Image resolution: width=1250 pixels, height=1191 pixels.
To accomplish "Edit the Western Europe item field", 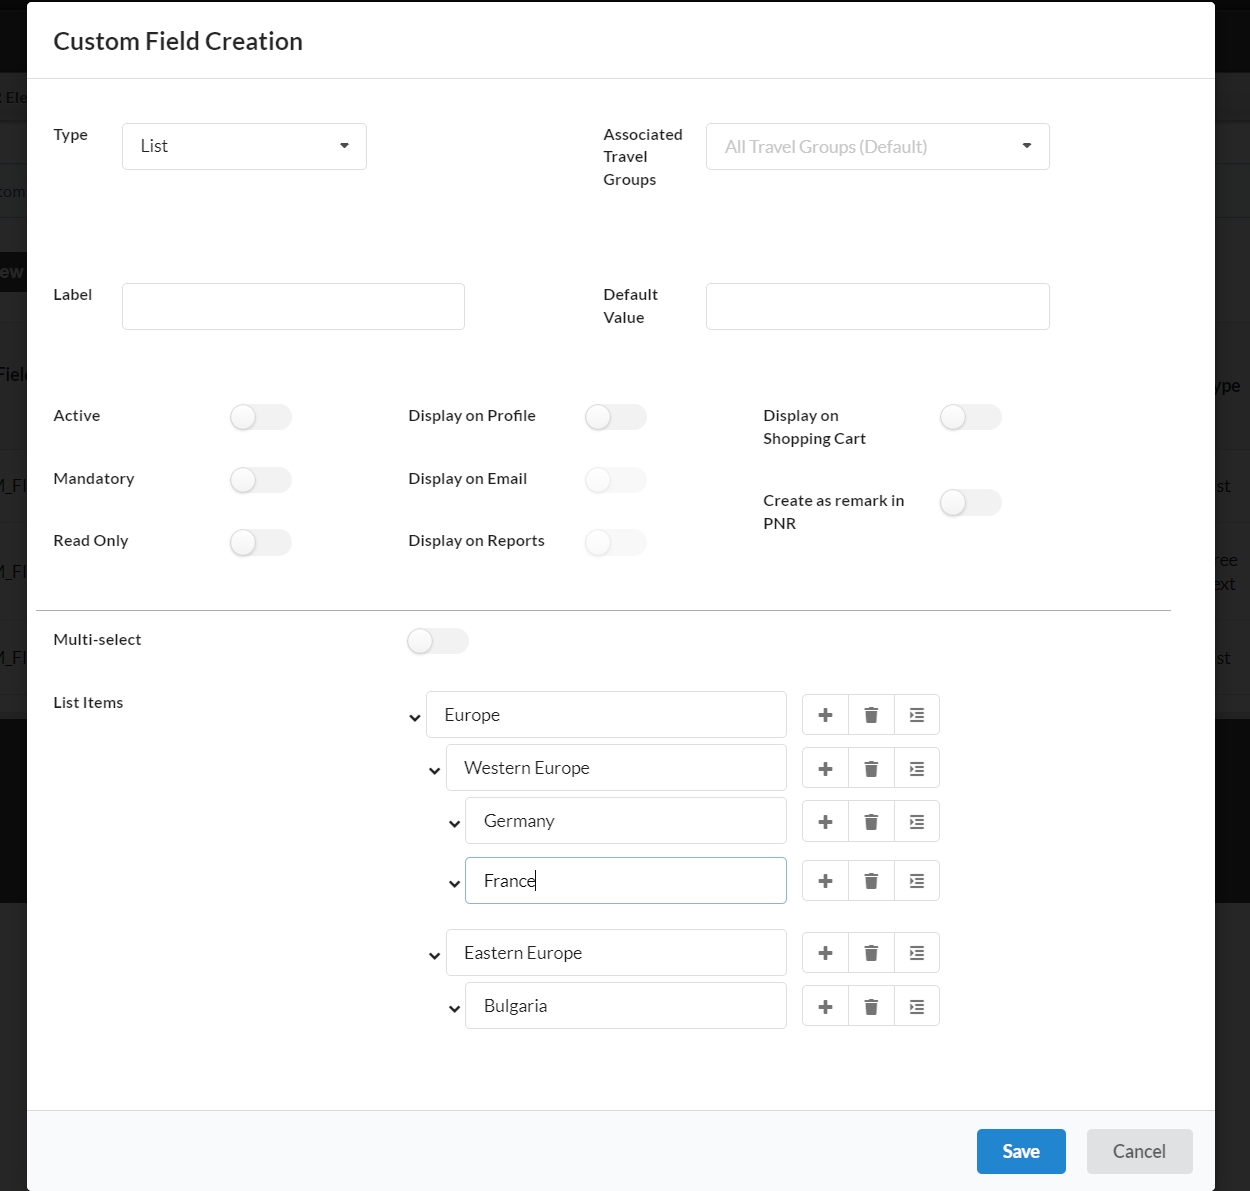I will 616,768.
